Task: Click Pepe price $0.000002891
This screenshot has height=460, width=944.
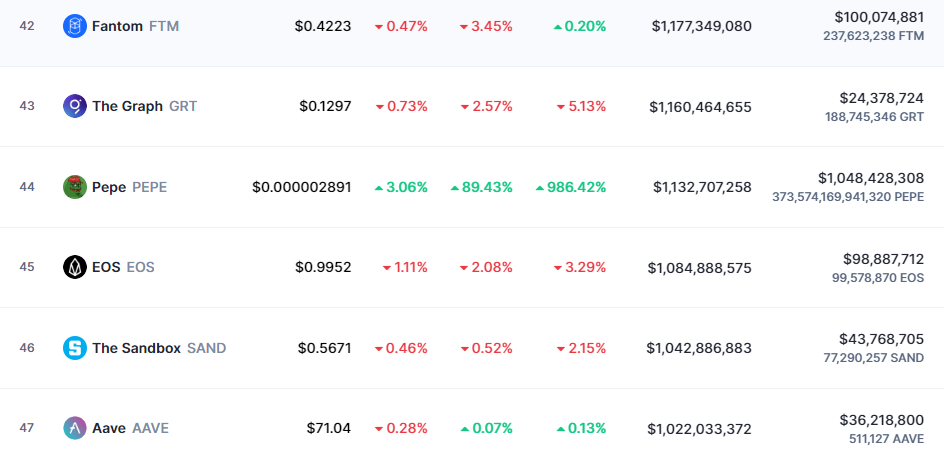Action: coord(301,187)
